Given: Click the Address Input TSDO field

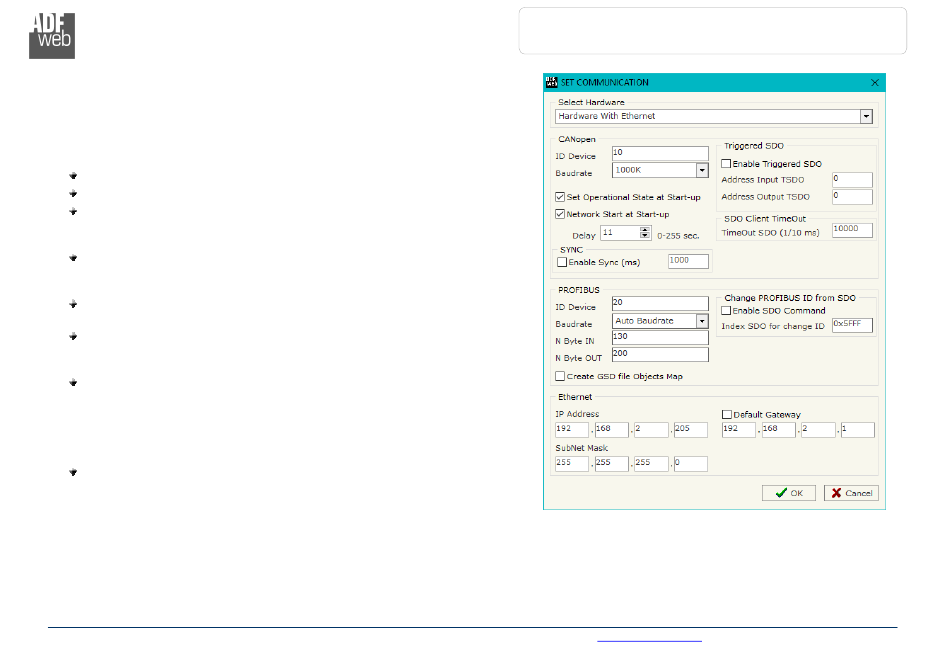Looking at the screenshot, I should [852, 179].
